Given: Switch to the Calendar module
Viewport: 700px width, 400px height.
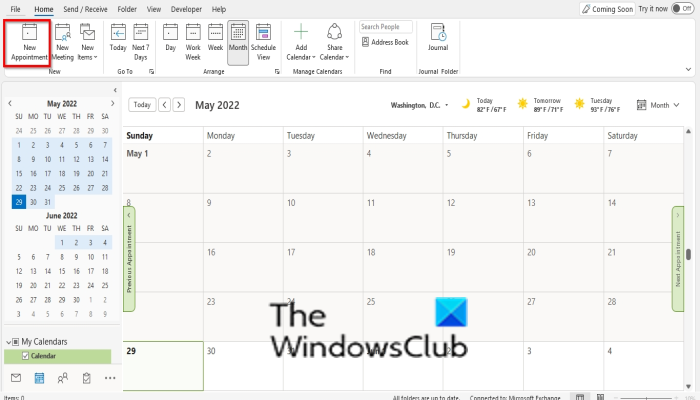Looking at the screenshot, I should (39, 378).
